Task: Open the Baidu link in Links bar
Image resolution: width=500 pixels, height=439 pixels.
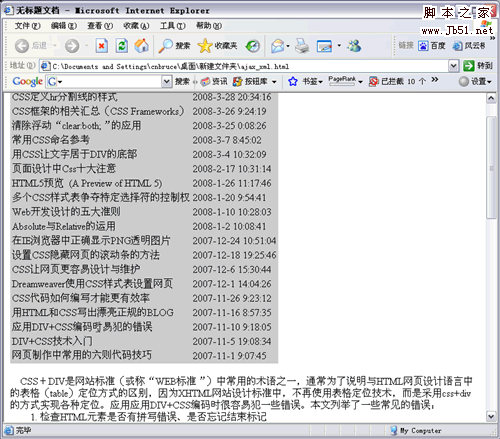Action: coord(432,46)
